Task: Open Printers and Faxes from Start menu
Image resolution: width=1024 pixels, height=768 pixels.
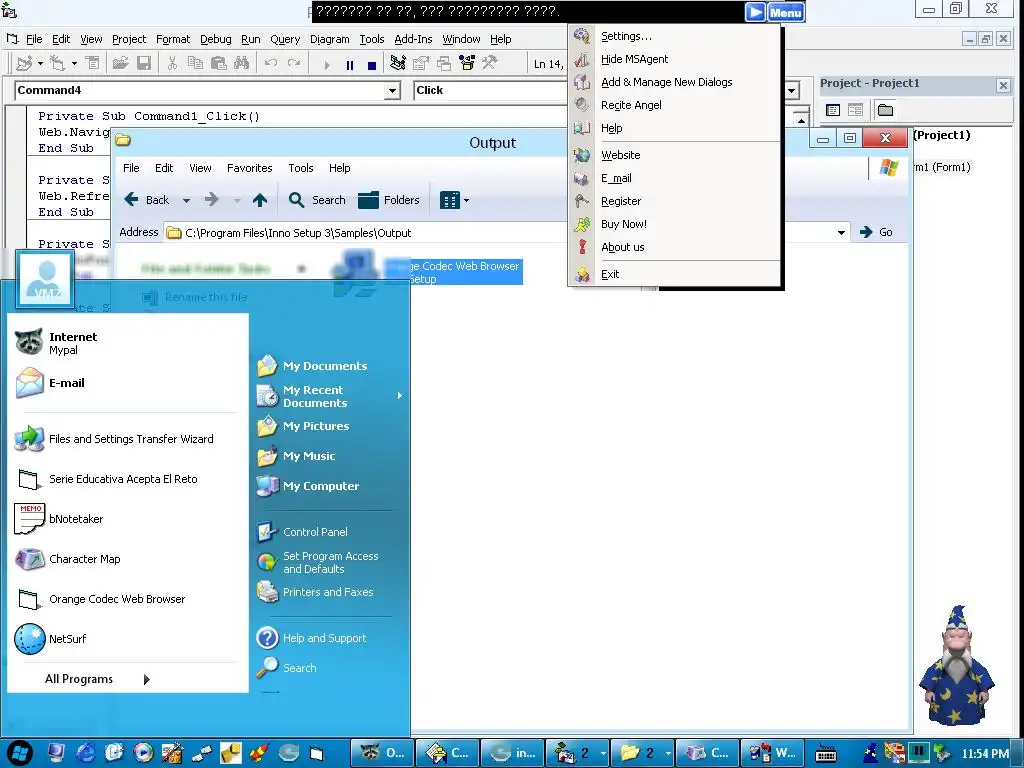Action: tap(330, 592)
